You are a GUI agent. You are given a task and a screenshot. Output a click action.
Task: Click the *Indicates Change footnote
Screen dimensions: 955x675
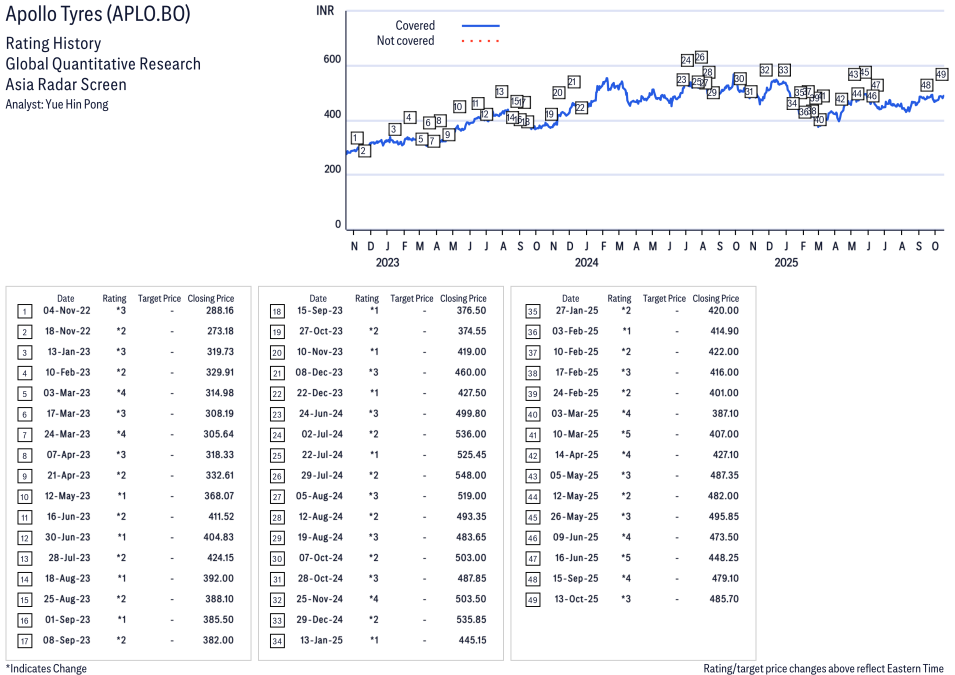pyautogui.click(x=46, y=668)
